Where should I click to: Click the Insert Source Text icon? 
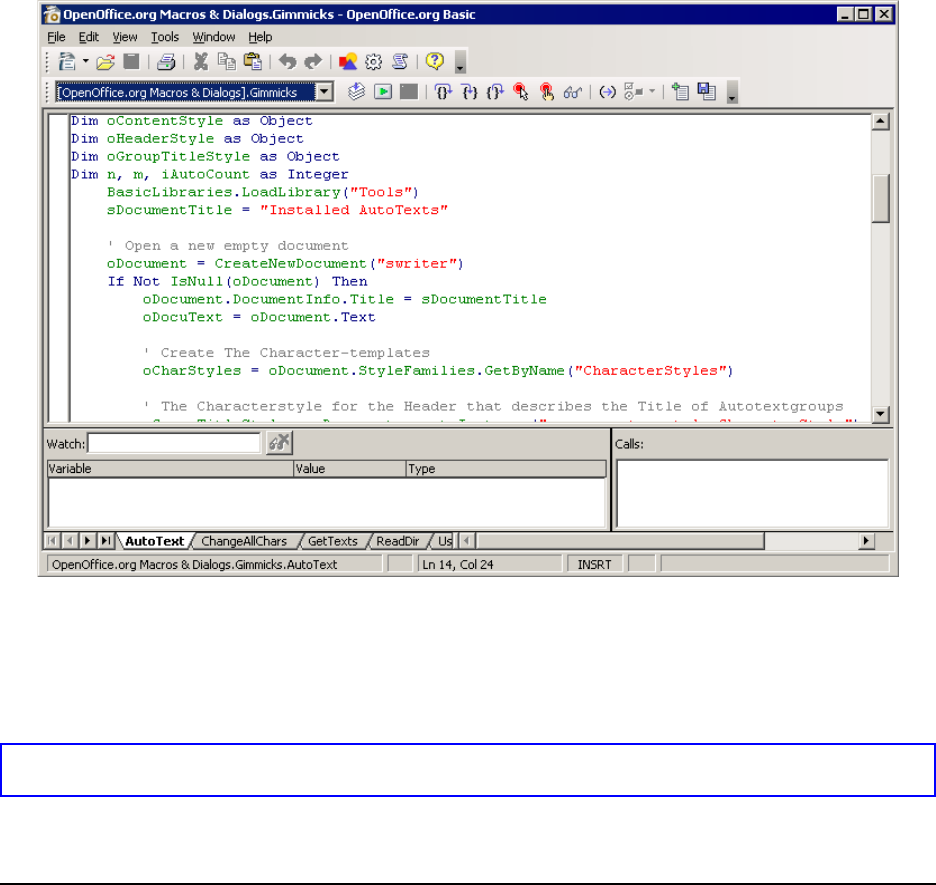click(680, 92)
